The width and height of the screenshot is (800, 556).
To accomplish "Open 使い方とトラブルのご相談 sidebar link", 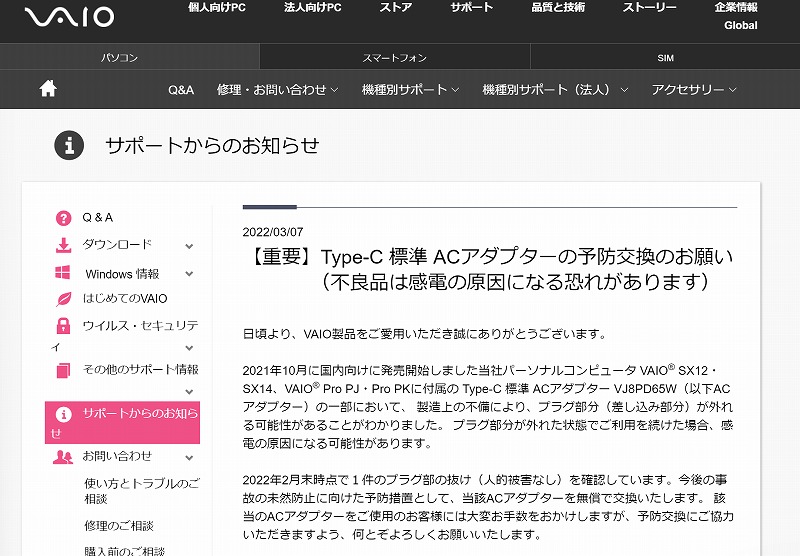I will point(142,491).
